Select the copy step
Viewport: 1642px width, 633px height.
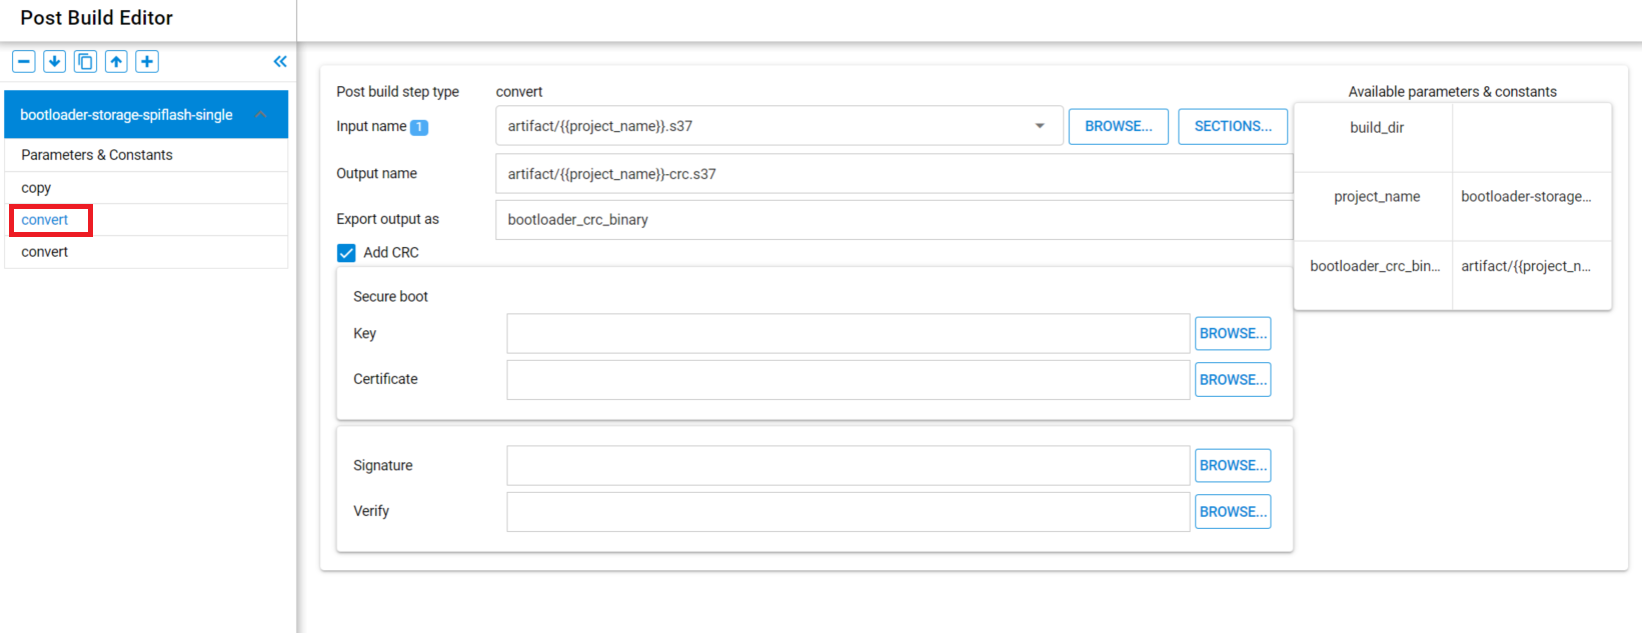click(x=146, y=188)
